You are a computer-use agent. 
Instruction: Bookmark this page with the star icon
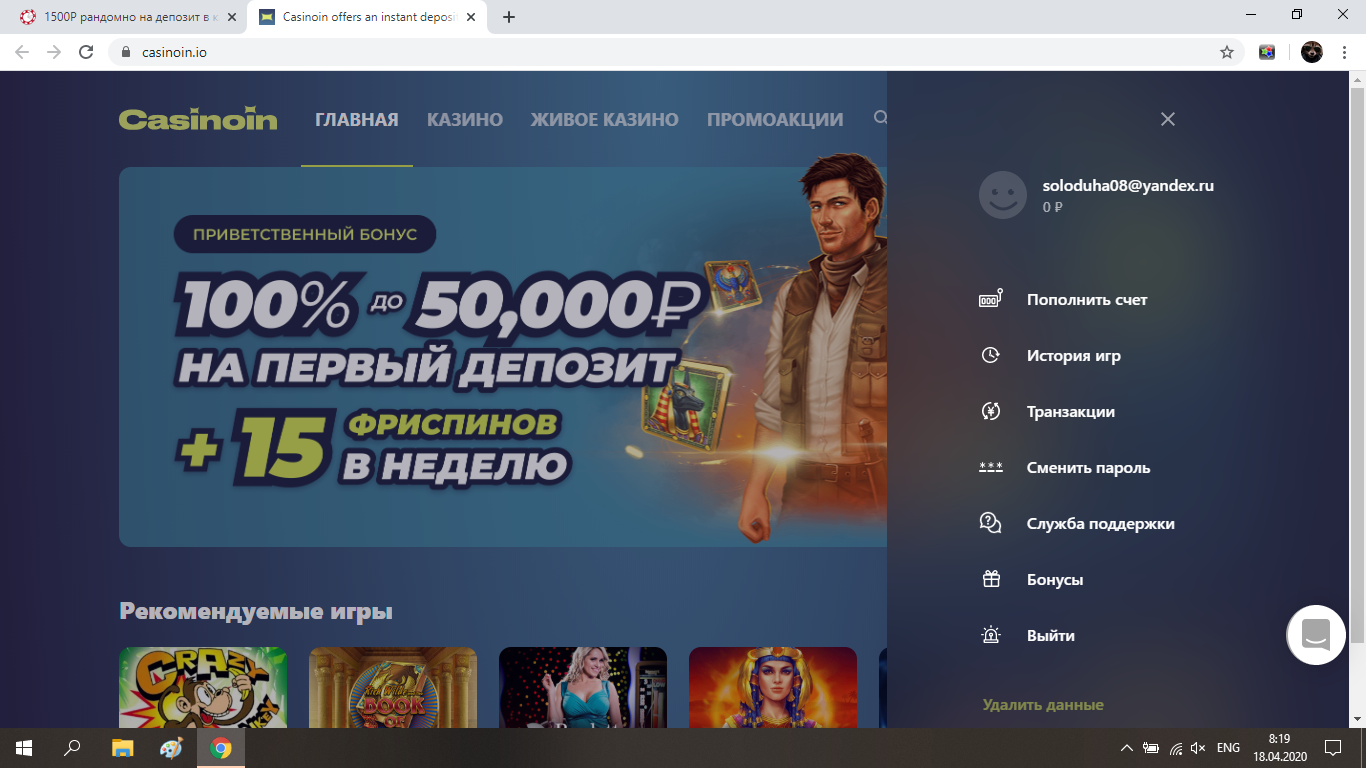tap(1227, 52)
